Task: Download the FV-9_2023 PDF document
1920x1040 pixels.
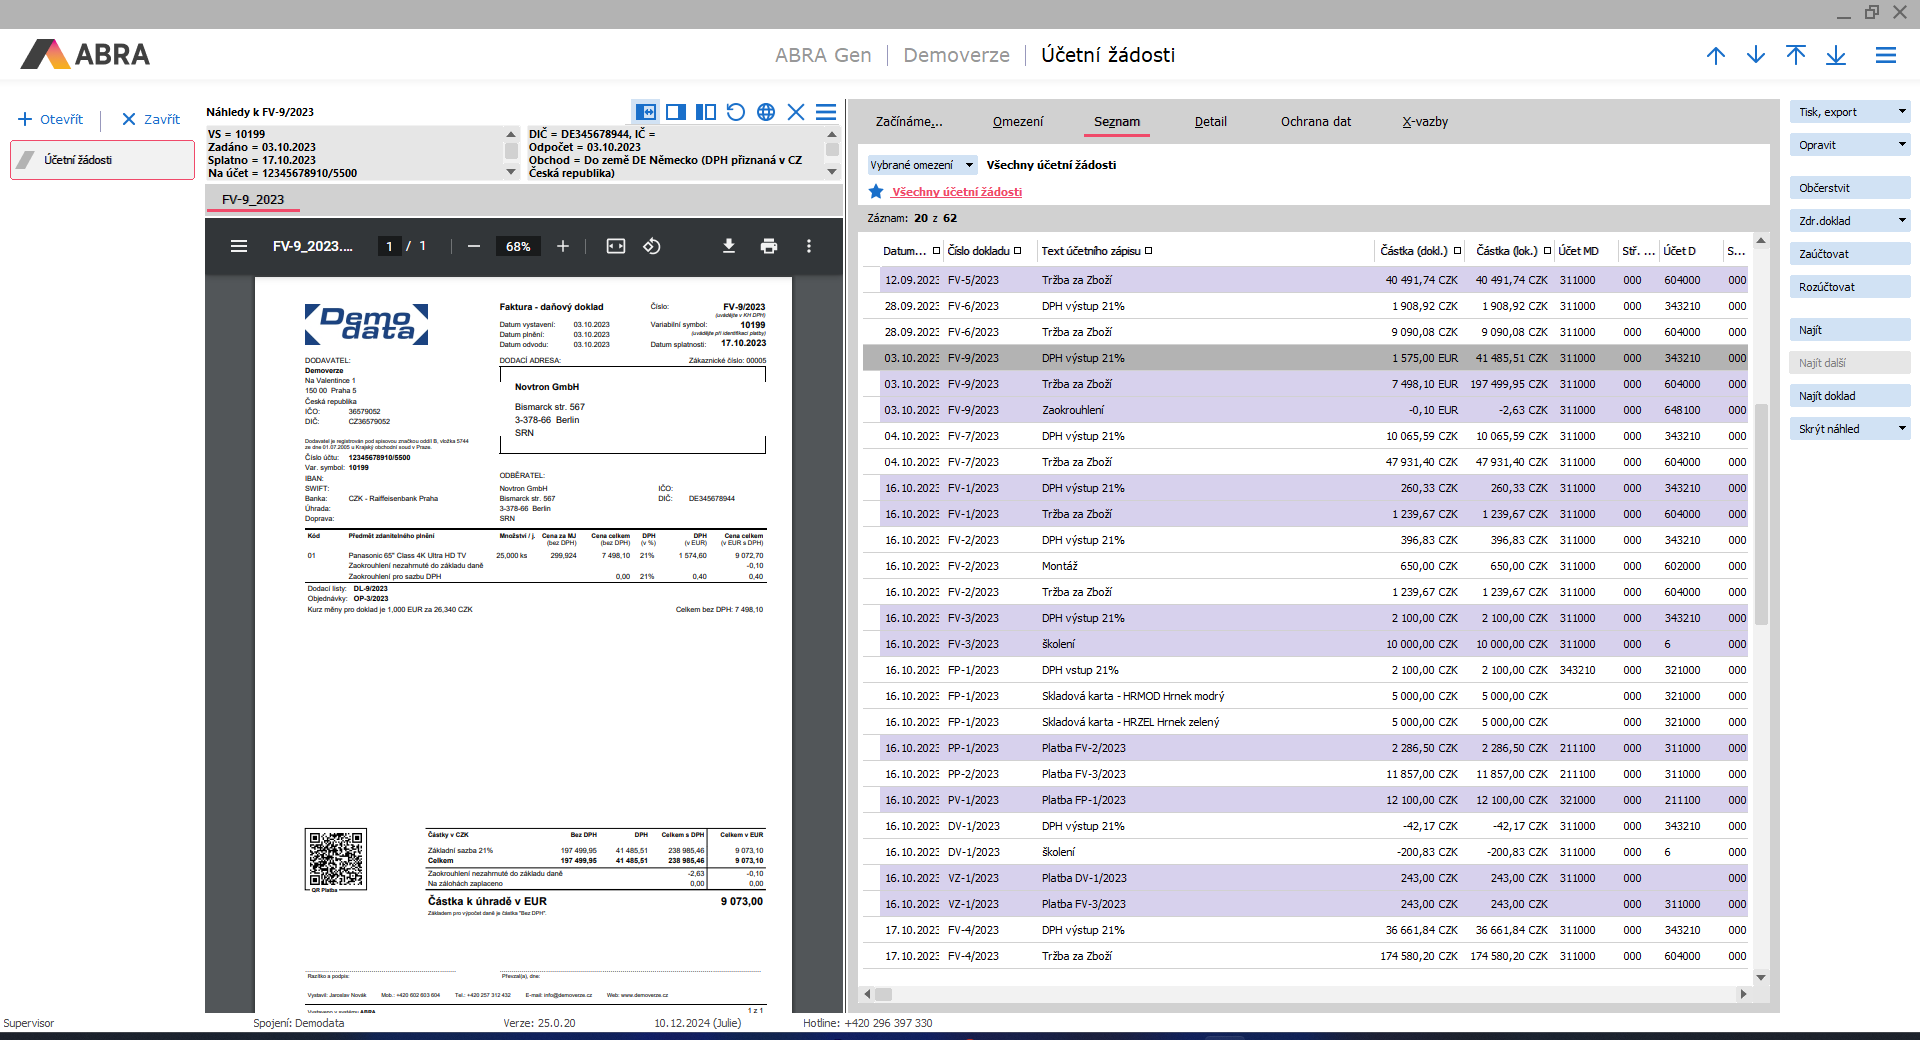Action: 729,246
